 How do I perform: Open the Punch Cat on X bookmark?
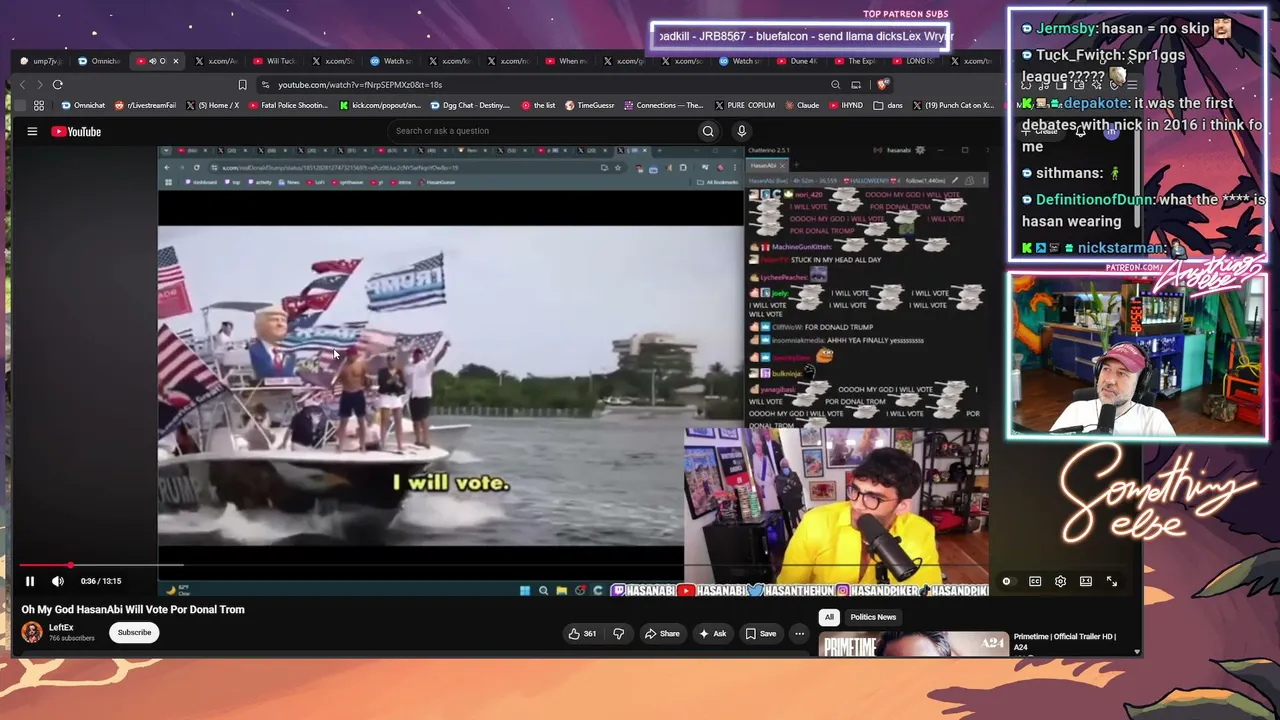954,105
